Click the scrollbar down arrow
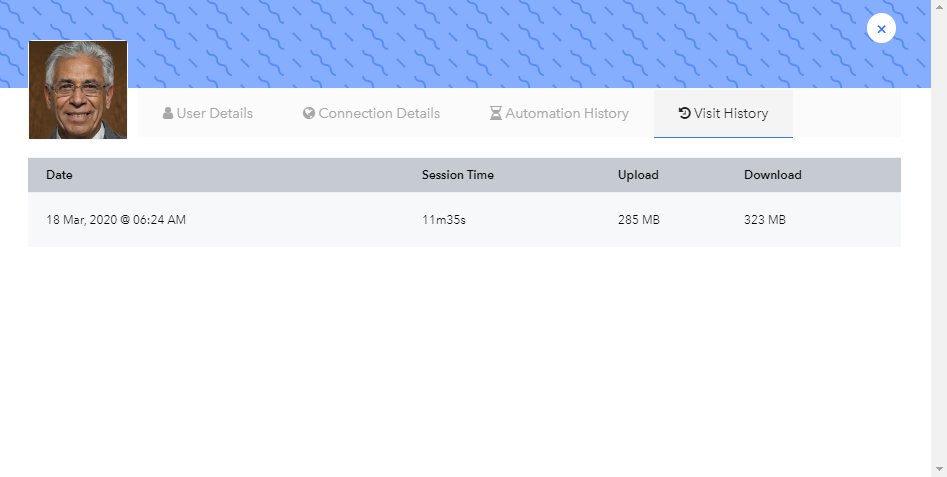Screen dimensions: 947x477 (939, 469)
